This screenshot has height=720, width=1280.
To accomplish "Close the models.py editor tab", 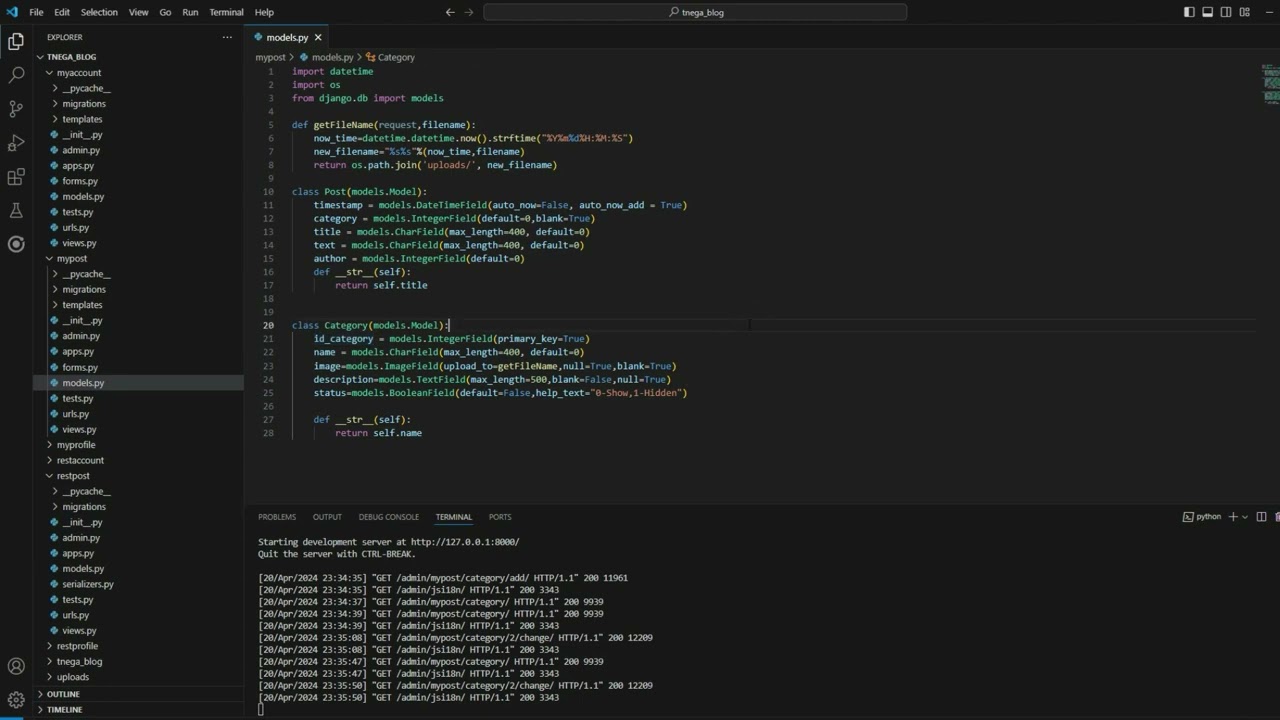I will pos(318,37).
